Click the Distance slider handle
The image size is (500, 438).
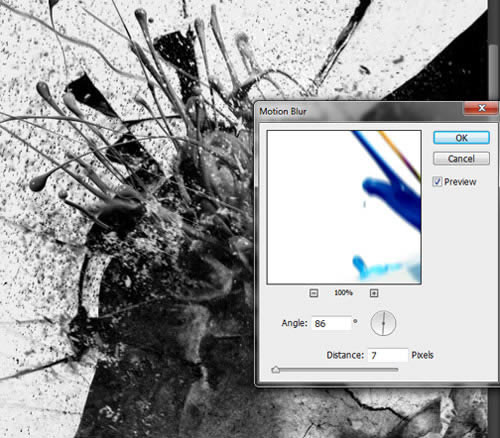[276, 370]
